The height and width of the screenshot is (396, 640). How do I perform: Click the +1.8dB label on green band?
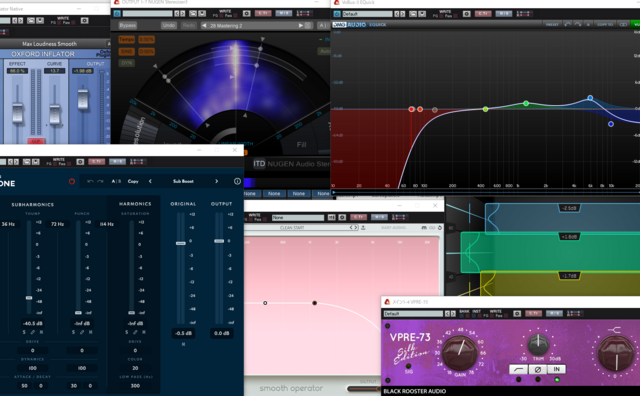(x=569, y=237)
